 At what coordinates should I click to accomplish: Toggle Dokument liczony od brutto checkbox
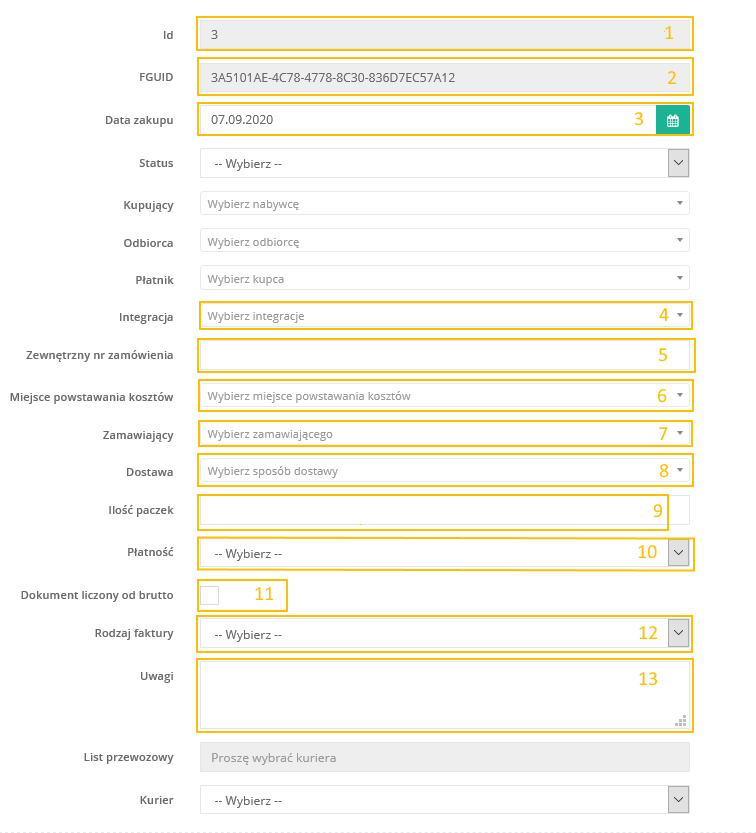click(209, 595)
